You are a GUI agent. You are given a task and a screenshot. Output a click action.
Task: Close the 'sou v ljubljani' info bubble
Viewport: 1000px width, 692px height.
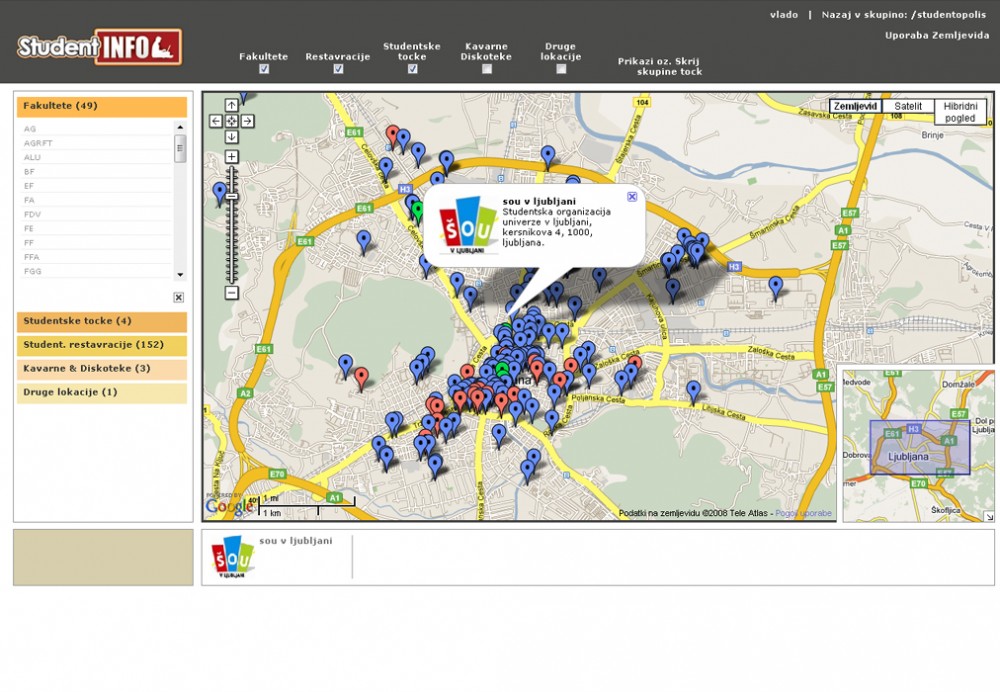point(632,197)
